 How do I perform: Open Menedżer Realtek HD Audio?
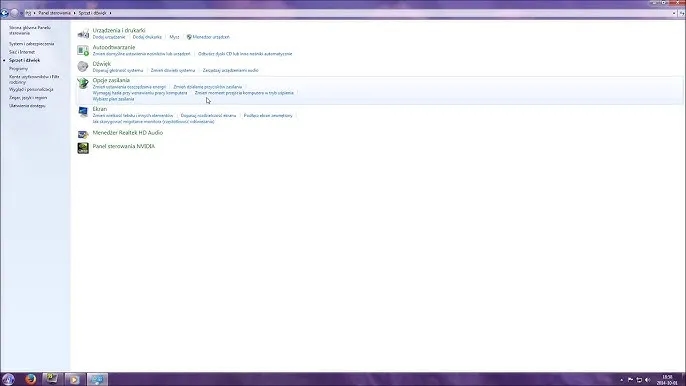(x=128, y=133)
